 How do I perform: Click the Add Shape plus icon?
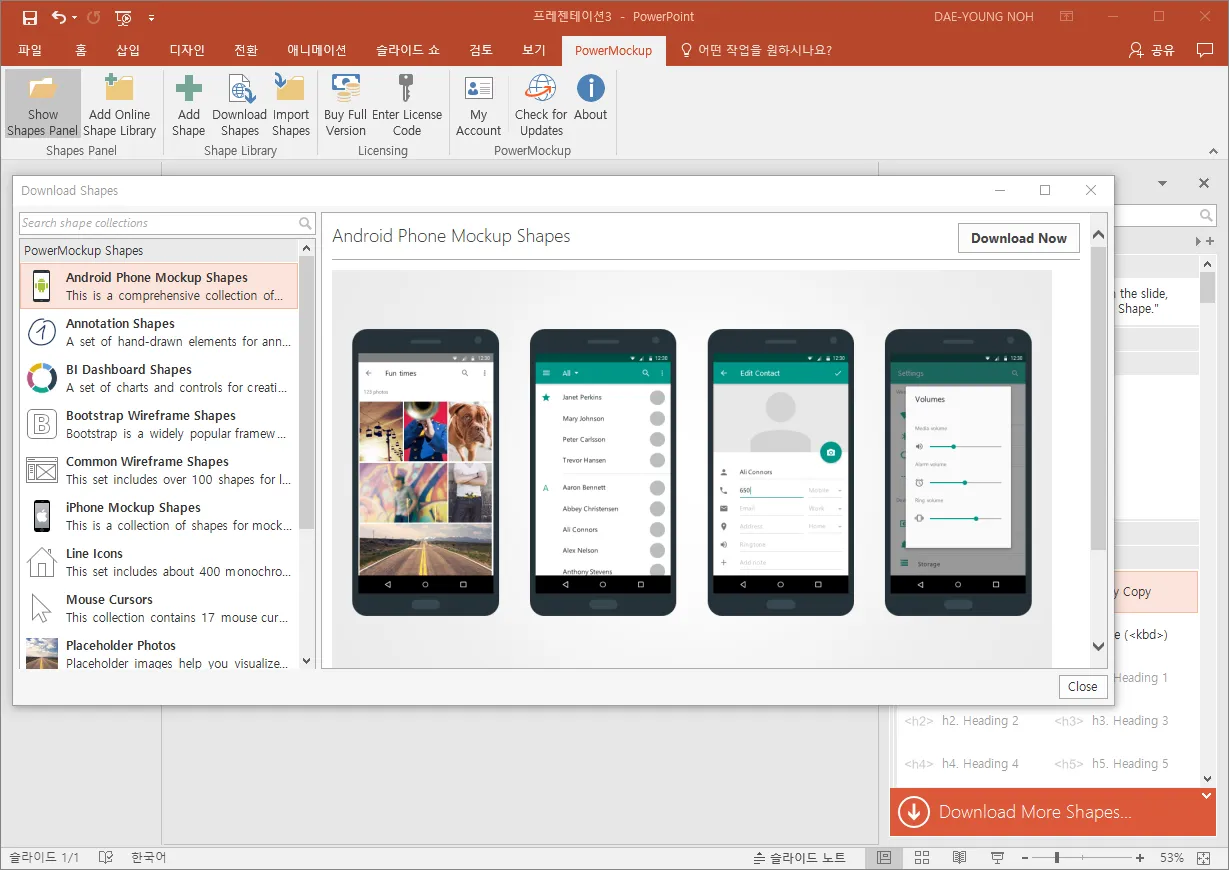click(188, 89)
